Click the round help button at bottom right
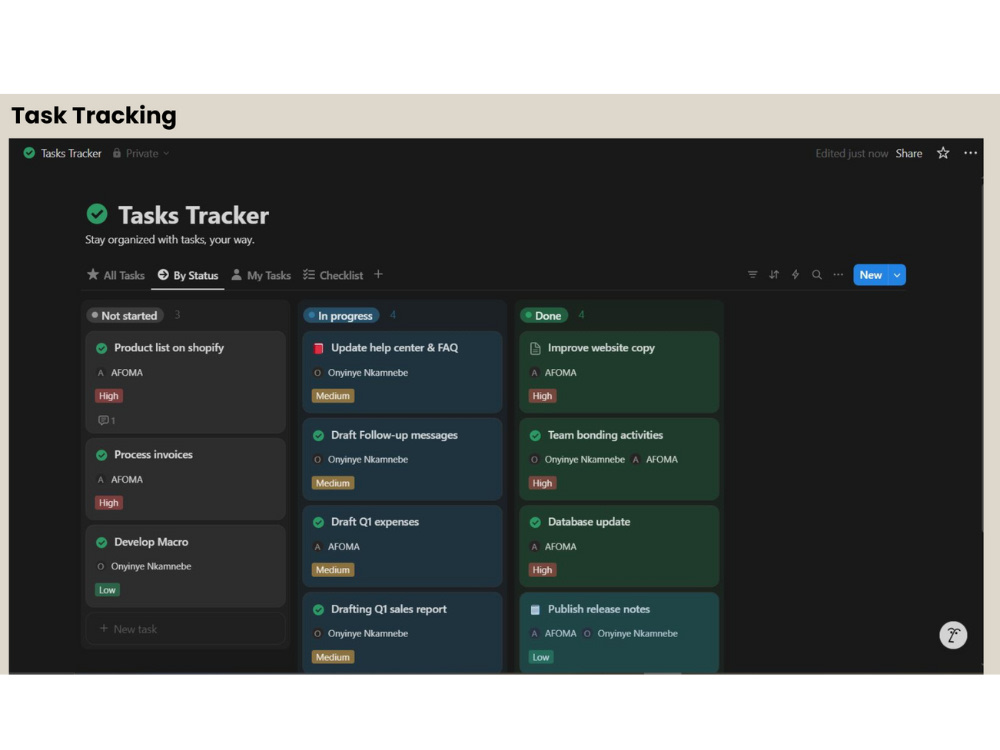Image resolution: width=1000 pixels, height=750 pixels. tap(953, 635)
